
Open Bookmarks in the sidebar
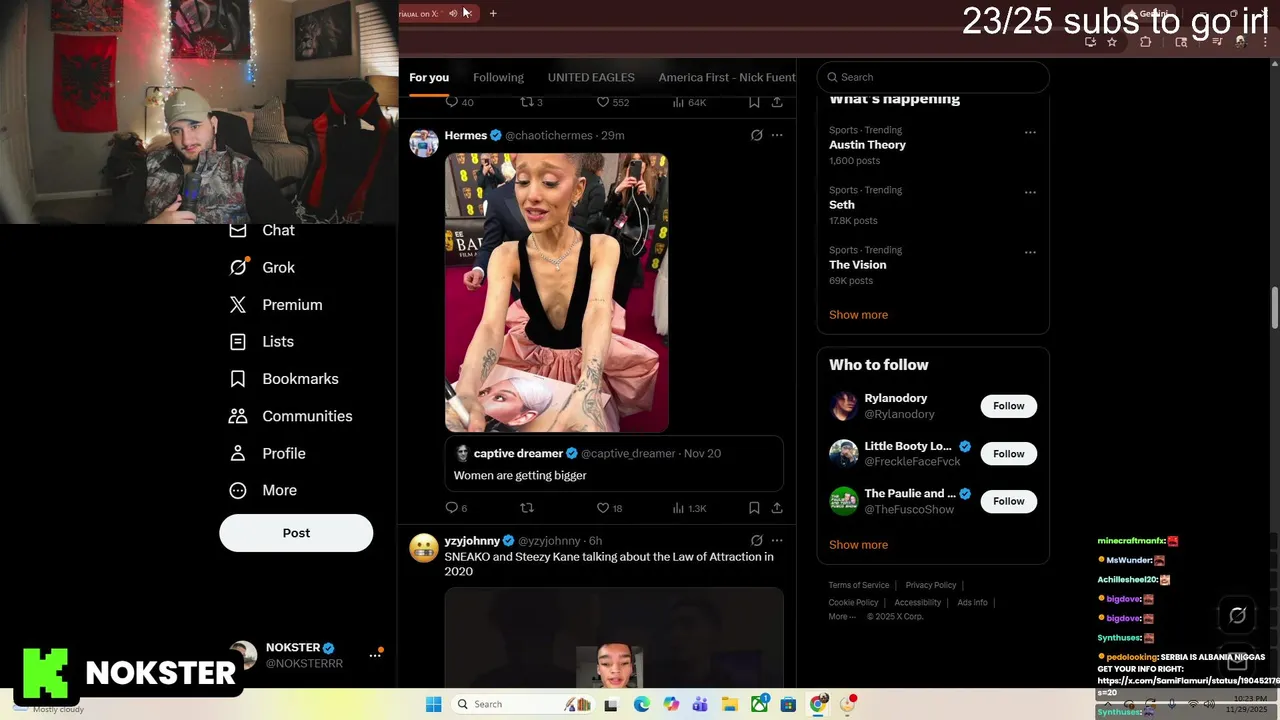[x=284, y=379]
